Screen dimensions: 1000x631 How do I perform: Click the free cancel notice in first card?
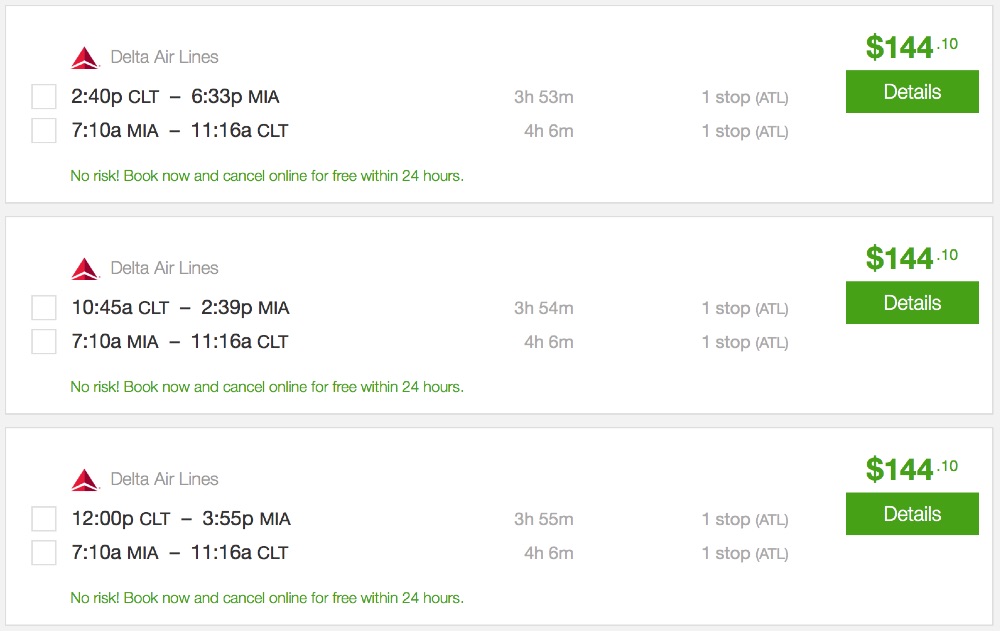coord(267,176)
